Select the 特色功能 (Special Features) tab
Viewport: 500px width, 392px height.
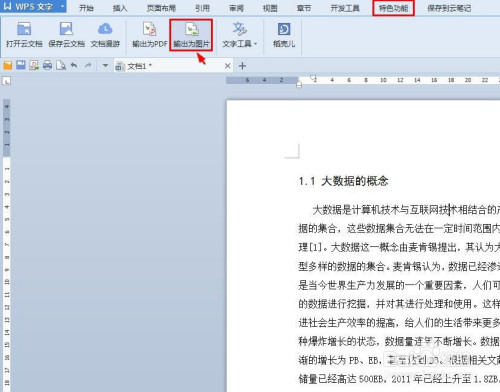pyautogui.click(x=393, y=8)
